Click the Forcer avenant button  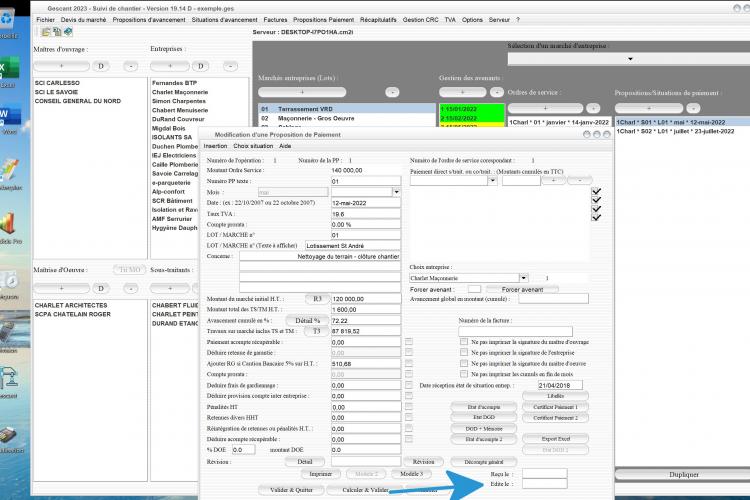(x=522, y=289)
